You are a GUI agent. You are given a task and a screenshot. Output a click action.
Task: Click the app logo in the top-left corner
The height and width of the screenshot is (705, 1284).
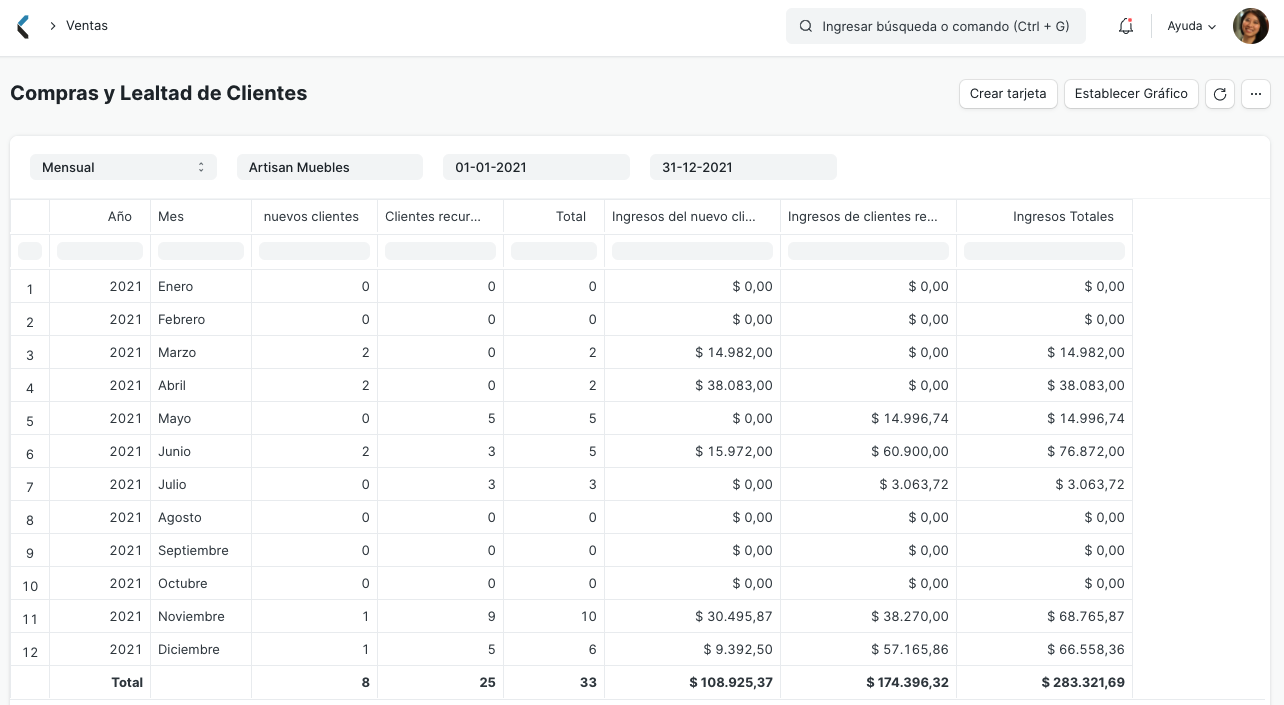click(x=22, y=26)
